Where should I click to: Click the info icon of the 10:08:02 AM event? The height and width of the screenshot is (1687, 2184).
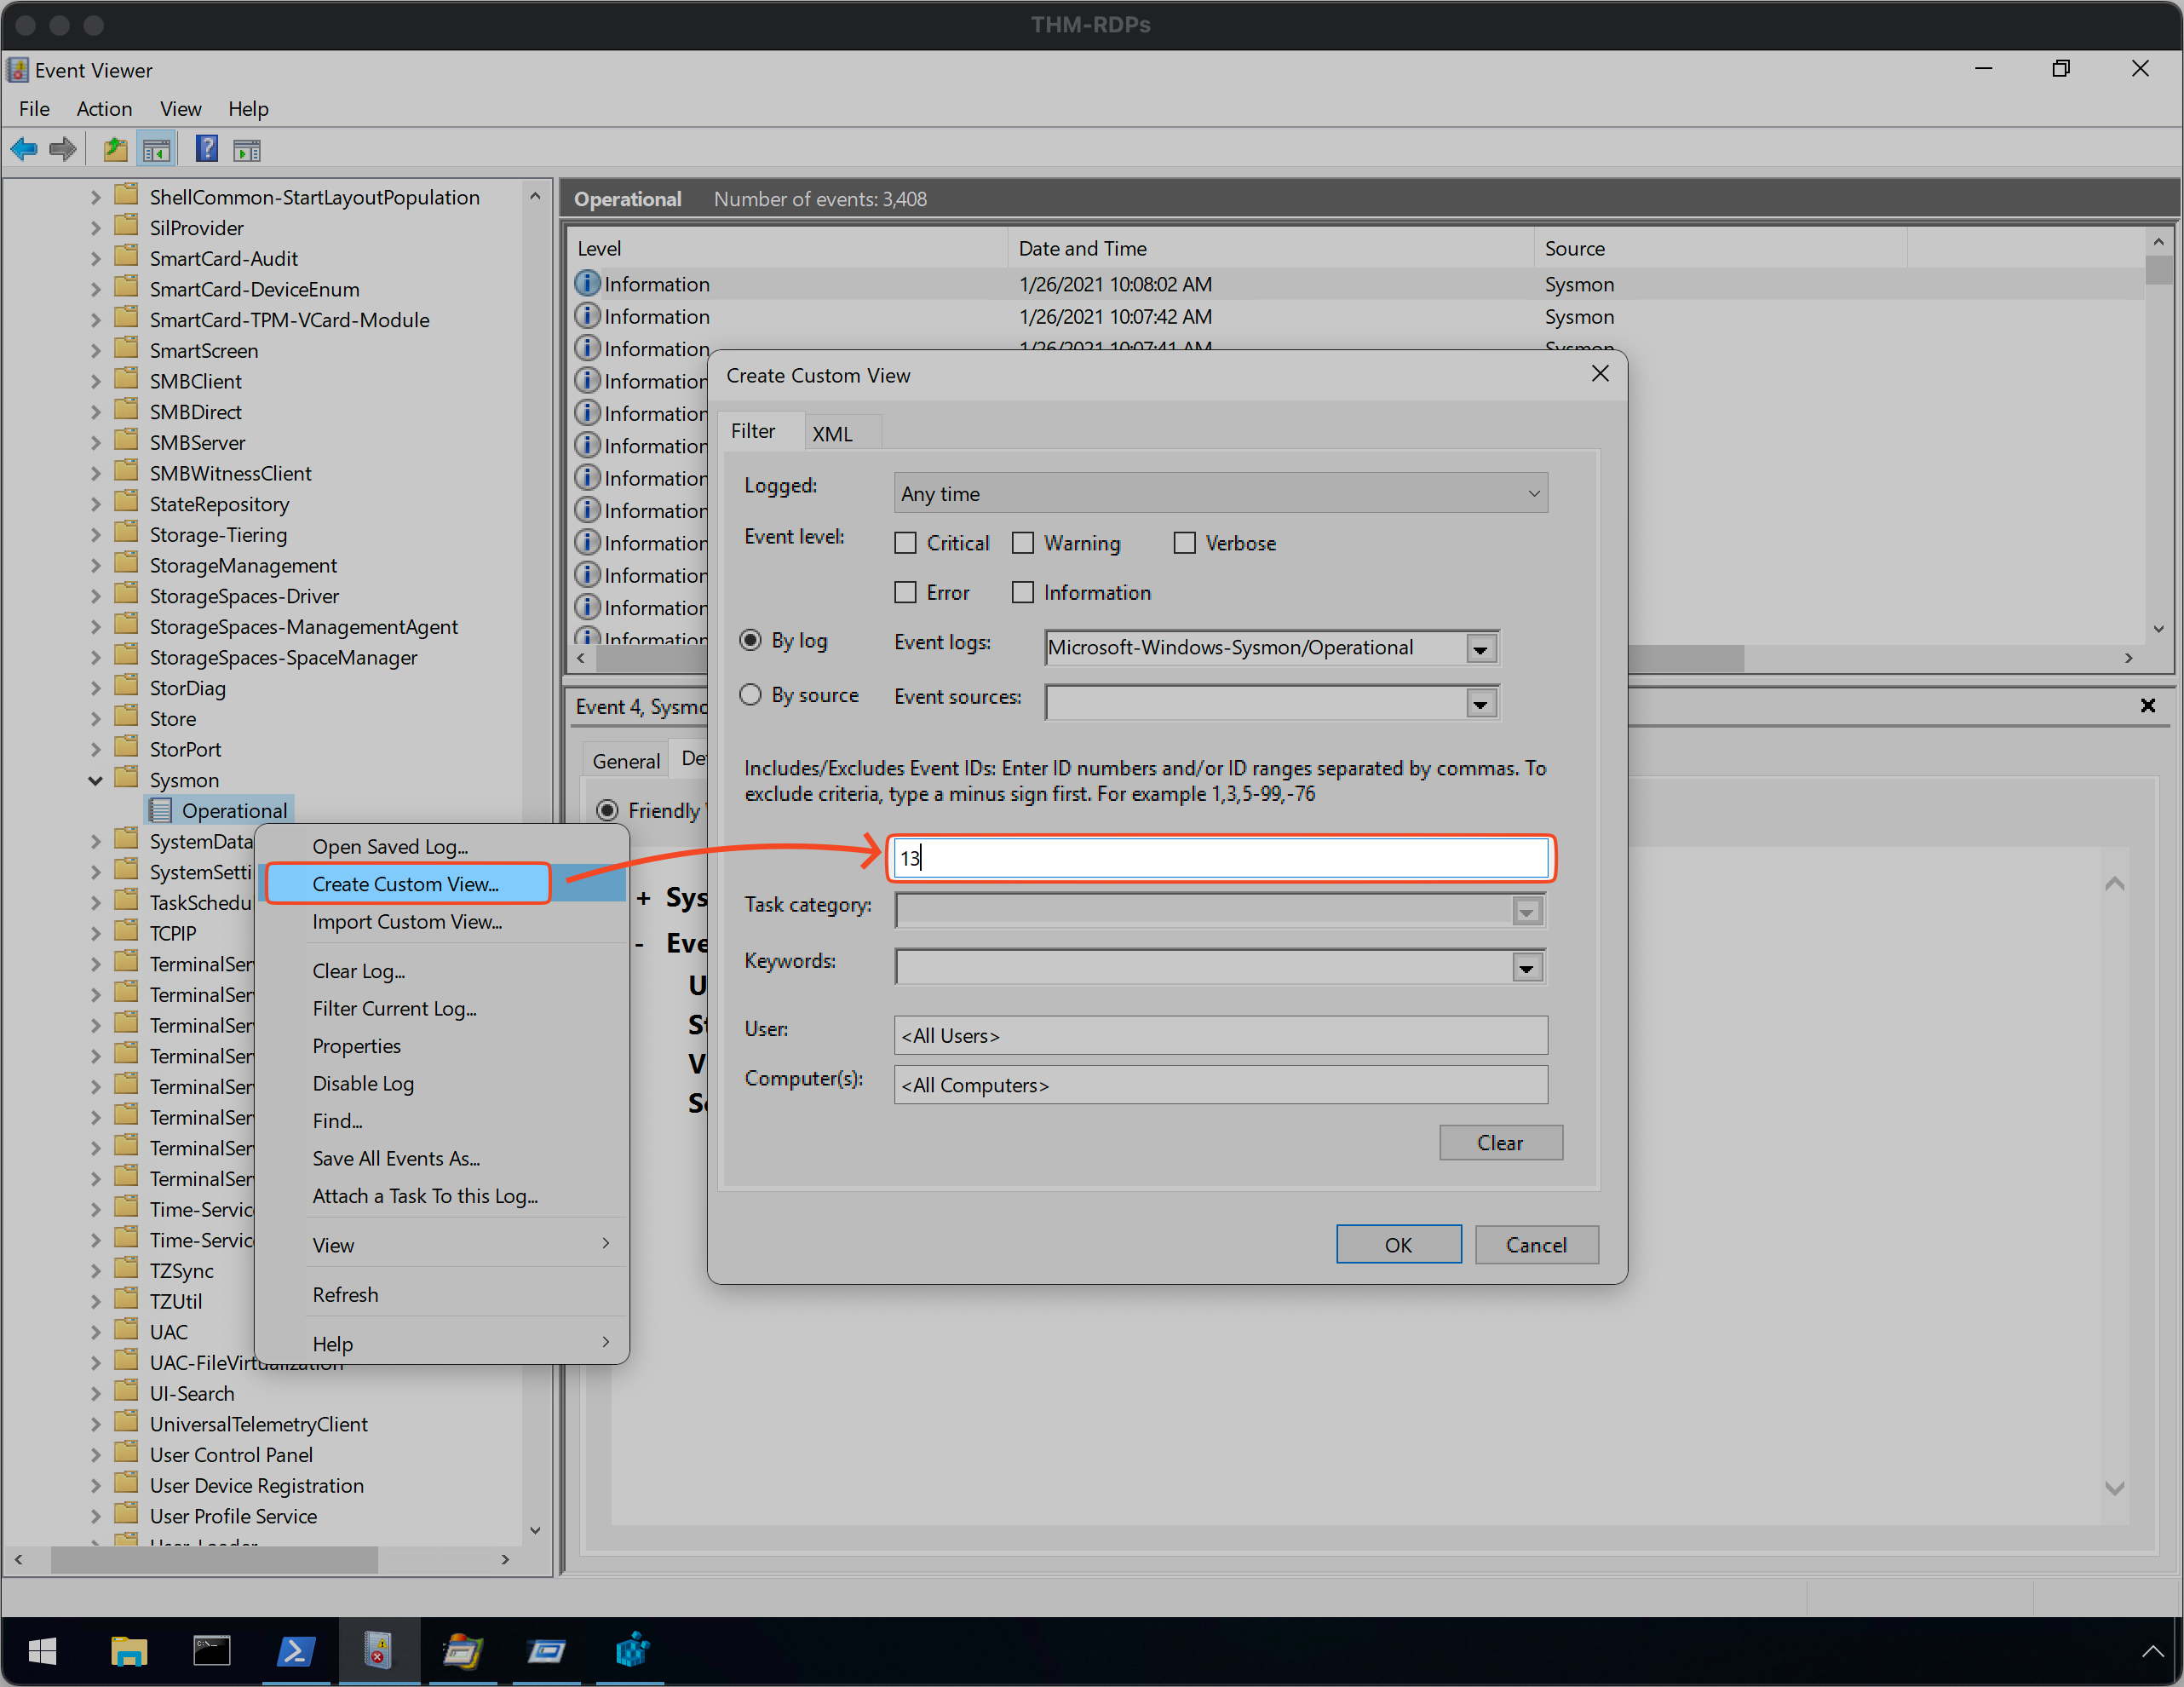click(587, 283)
